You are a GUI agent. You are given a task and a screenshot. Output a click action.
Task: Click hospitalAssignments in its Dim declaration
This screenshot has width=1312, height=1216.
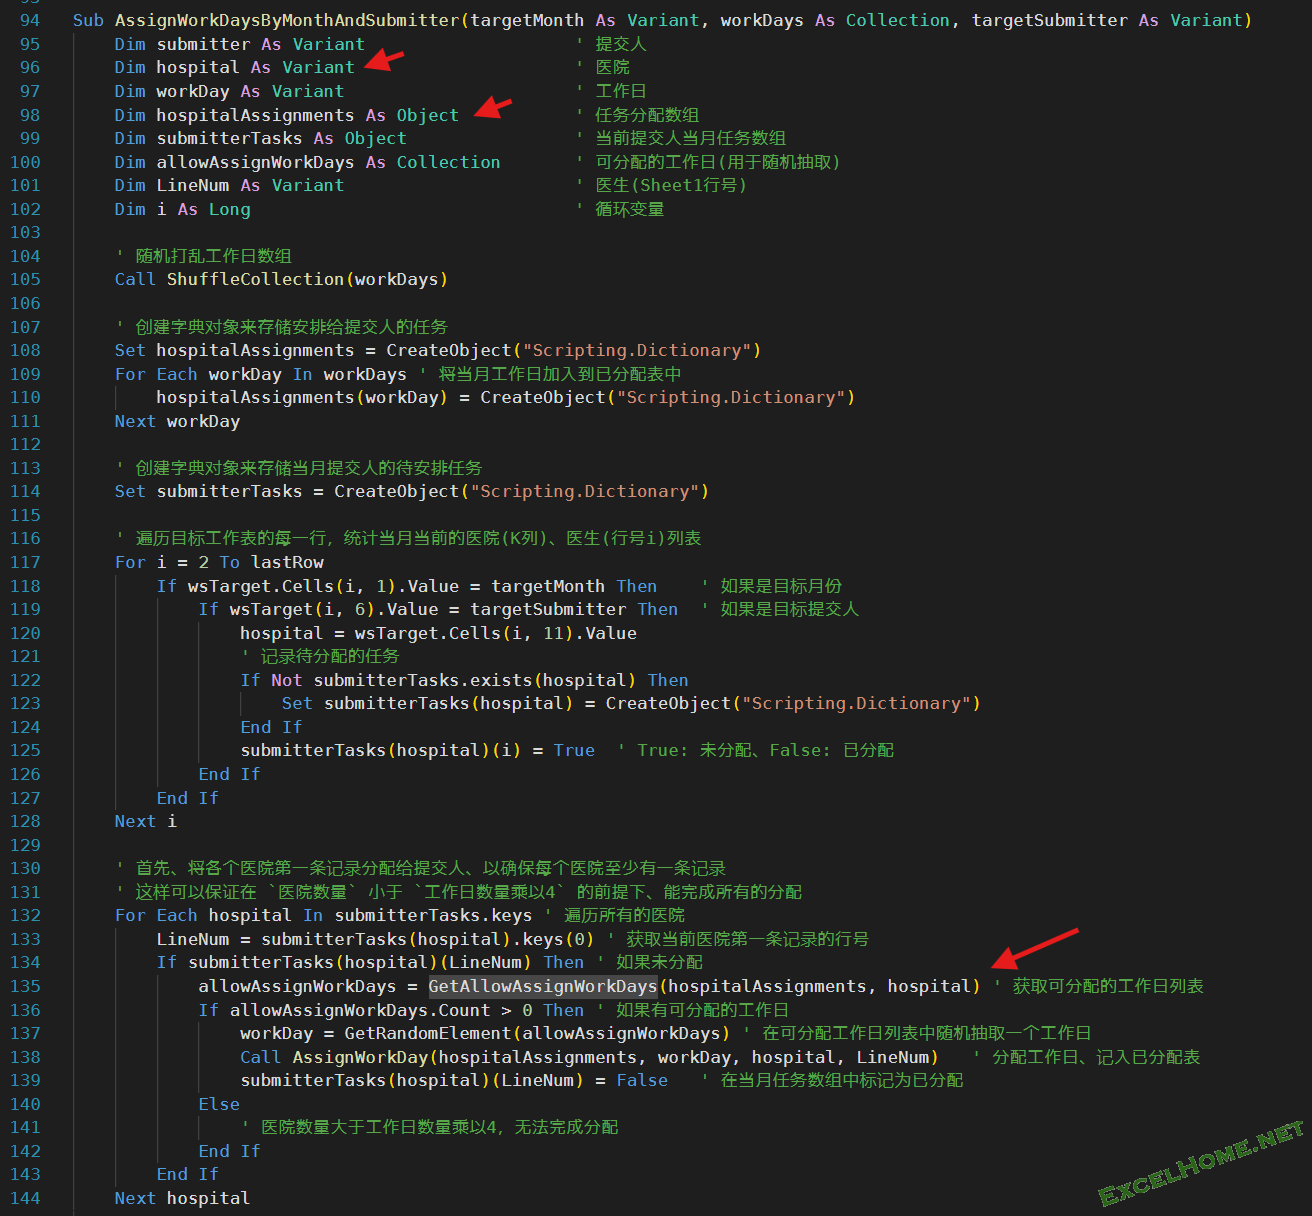click(x=255, y=115)
